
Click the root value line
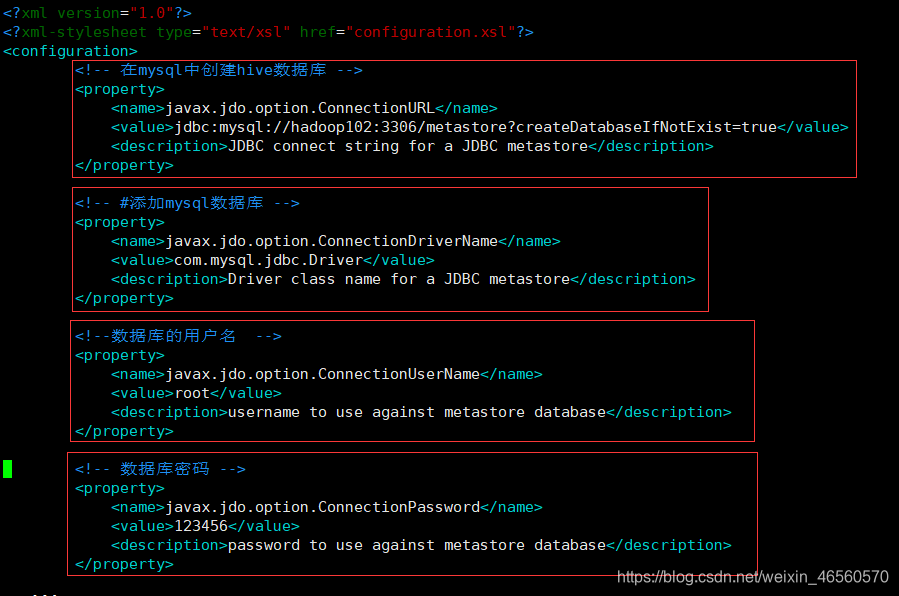[197, 393]
